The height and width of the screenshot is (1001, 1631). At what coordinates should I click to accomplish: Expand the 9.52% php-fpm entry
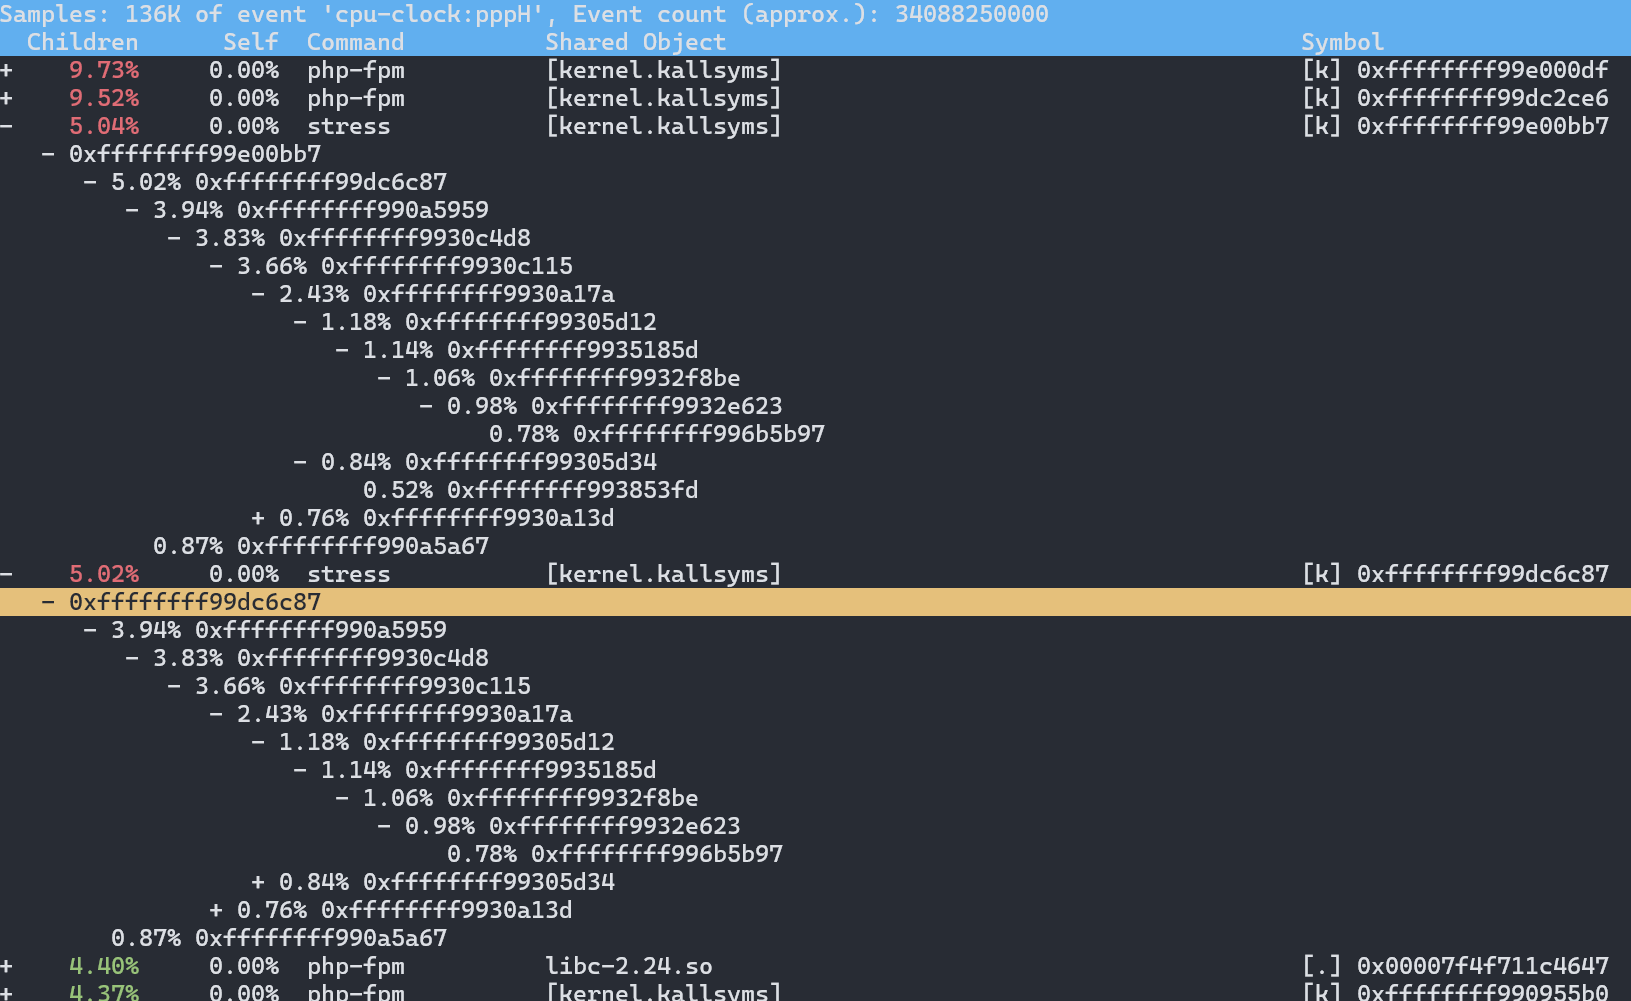pos(7,98)
